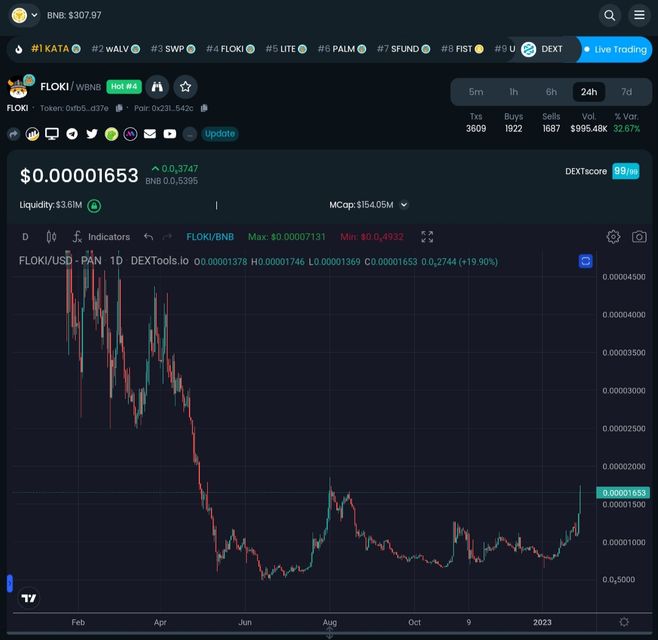Viewport: 658px width, 640px height.
Task: Open the Telegram link icon
Action: pyautogui.click(x=72, y=134)
